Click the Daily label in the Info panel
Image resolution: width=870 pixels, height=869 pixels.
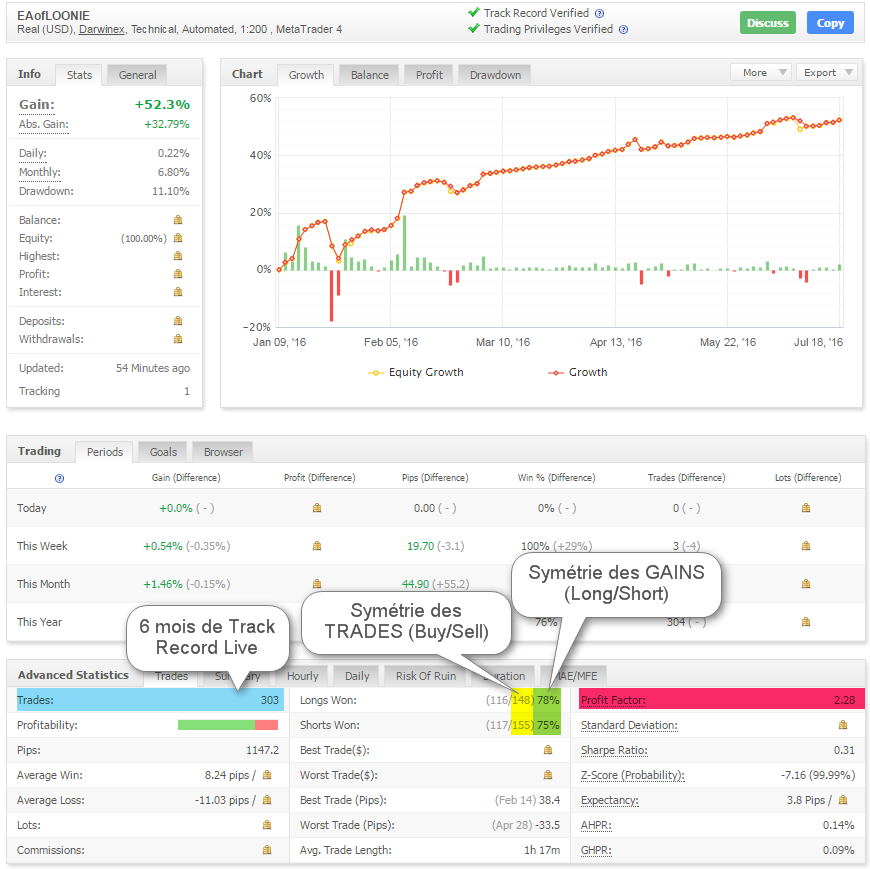click(x=33, y=153)
